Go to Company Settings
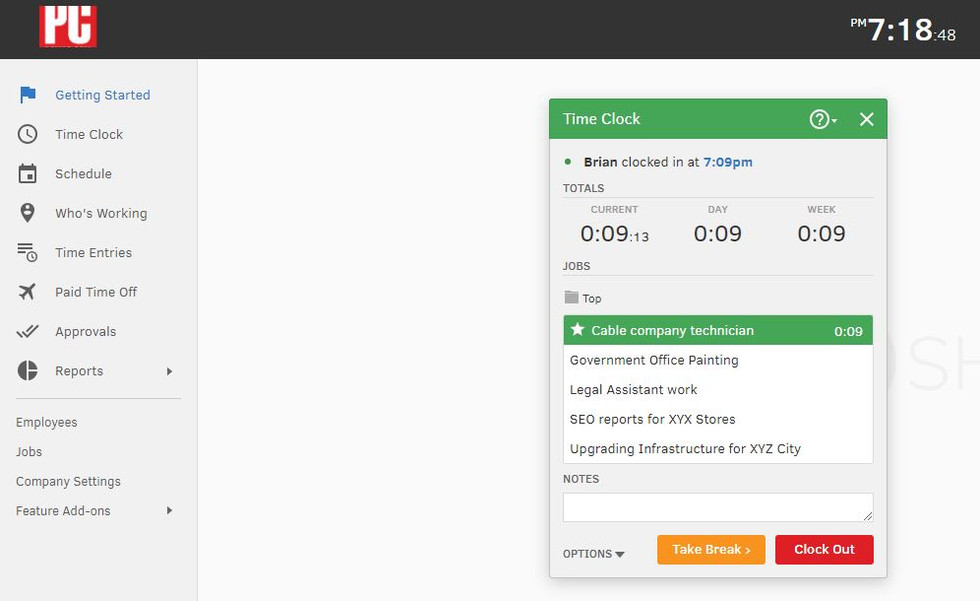 (68, 481)
